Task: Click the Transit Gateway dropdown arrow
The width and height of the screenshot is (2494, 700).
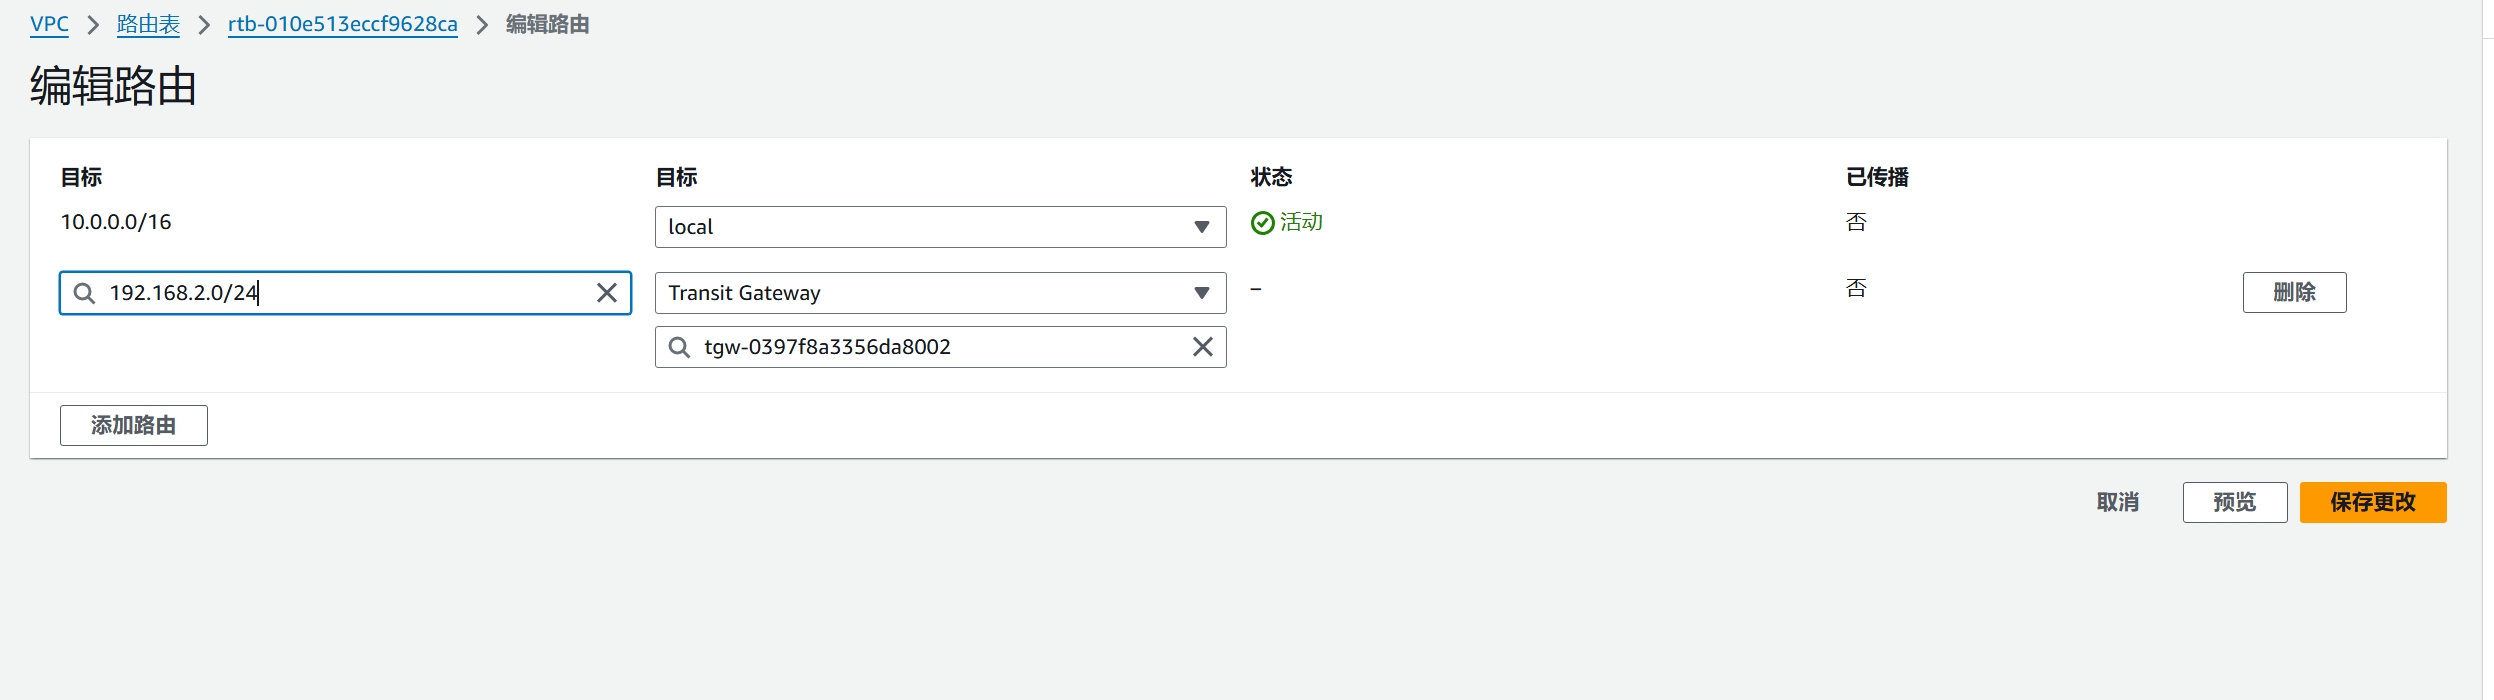Action: (1202, 293)
